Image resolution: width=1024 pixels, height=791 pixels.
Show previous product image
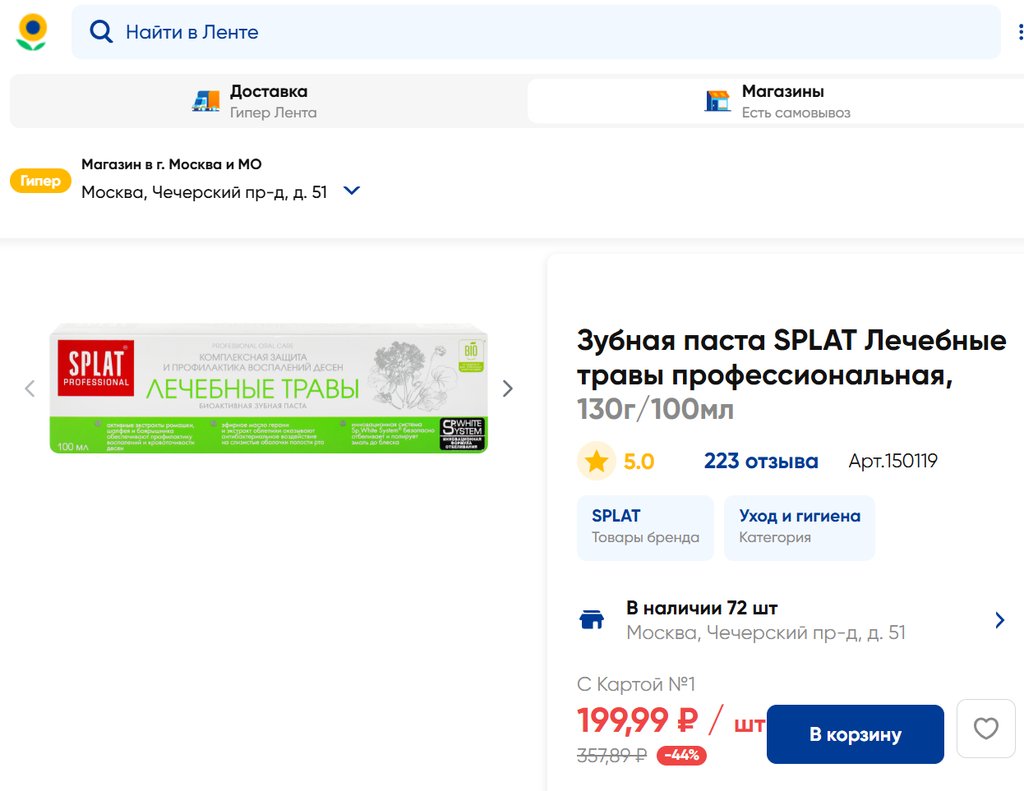coord(30,388)
